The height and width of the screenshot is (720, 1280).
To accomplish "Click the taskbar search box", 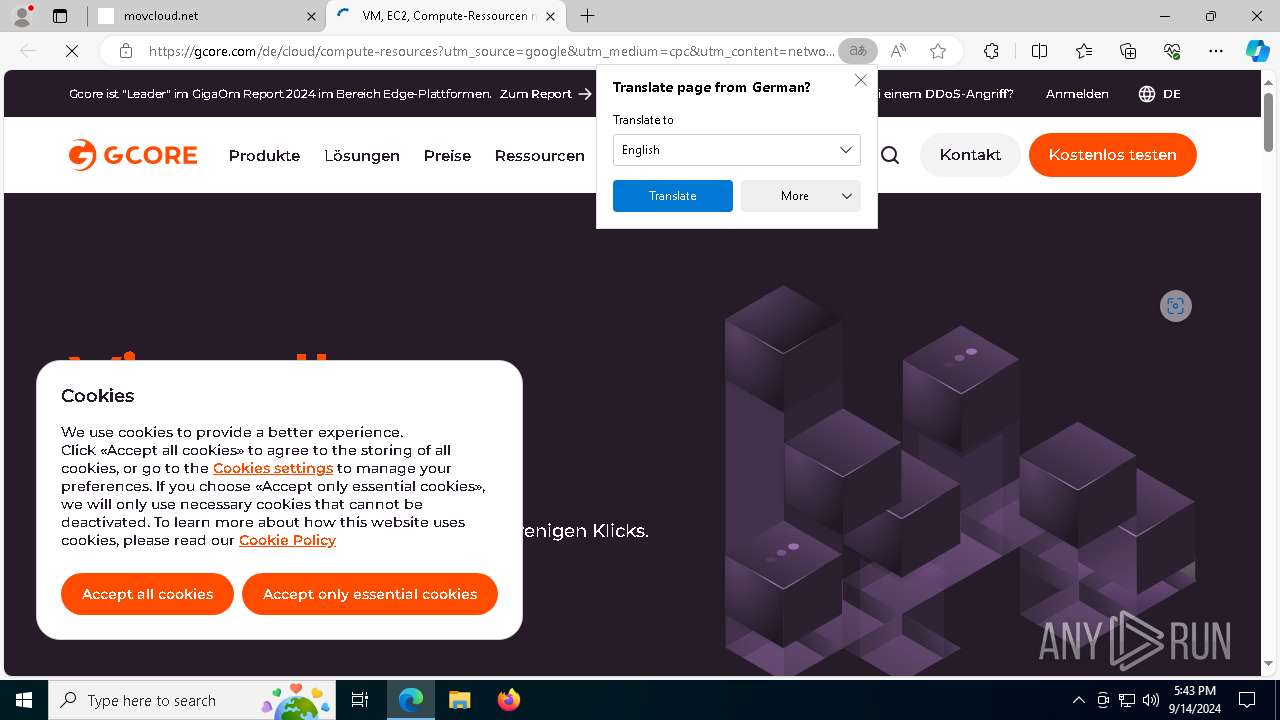I will (191, 700).
